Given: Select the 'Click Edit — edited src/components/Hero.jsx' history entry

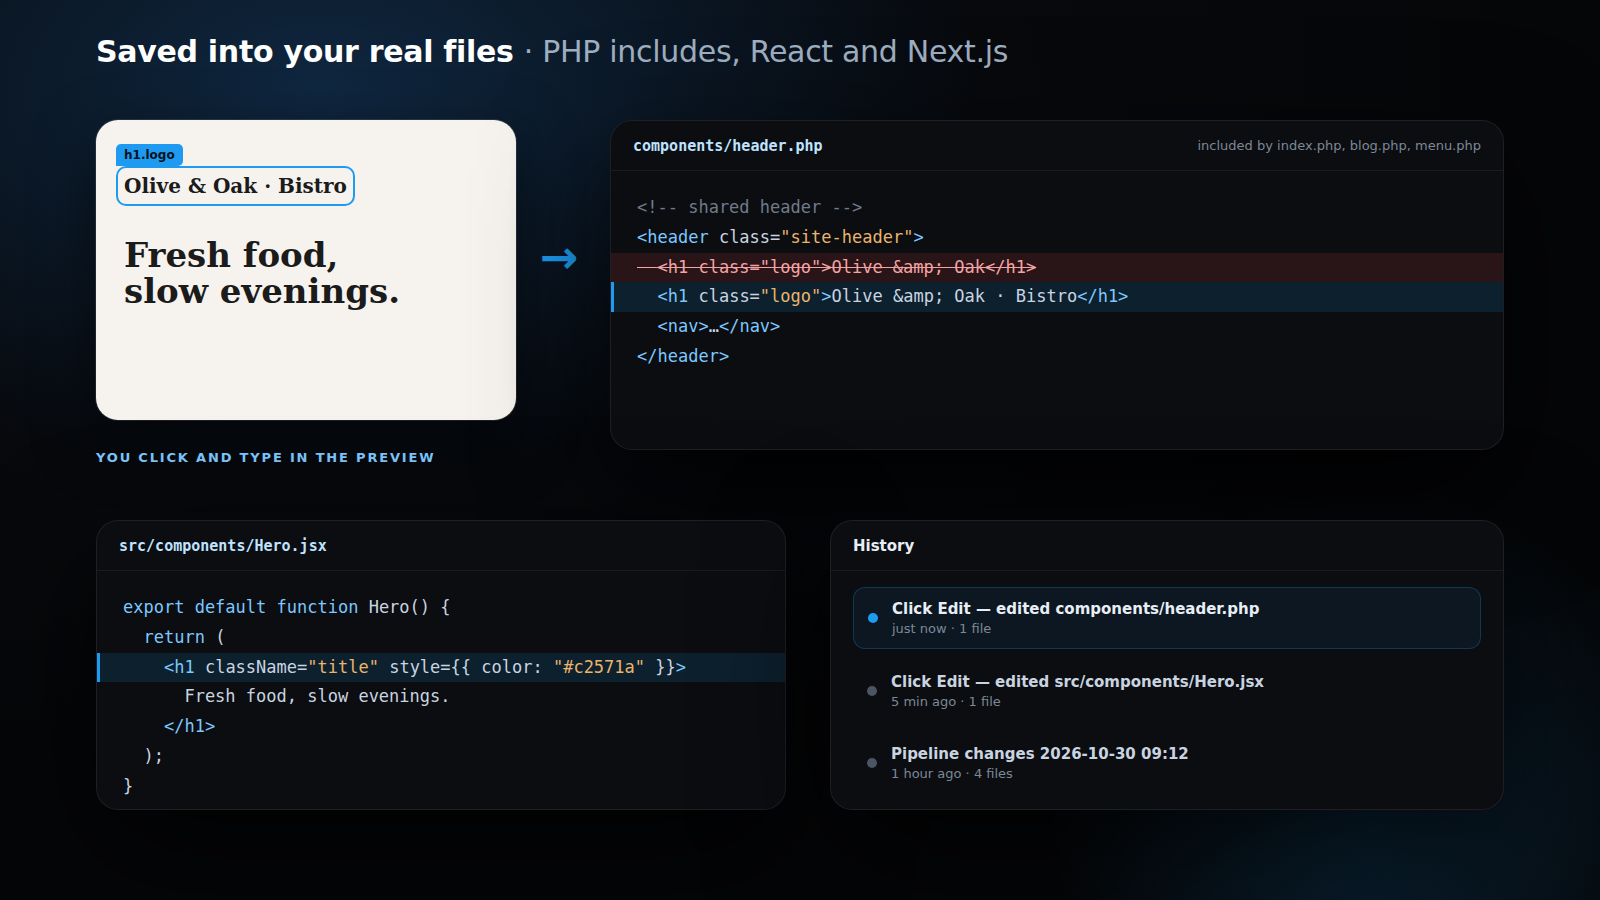Looking at the screenshot, I should pyautogui.click(x=1166, y=690).
